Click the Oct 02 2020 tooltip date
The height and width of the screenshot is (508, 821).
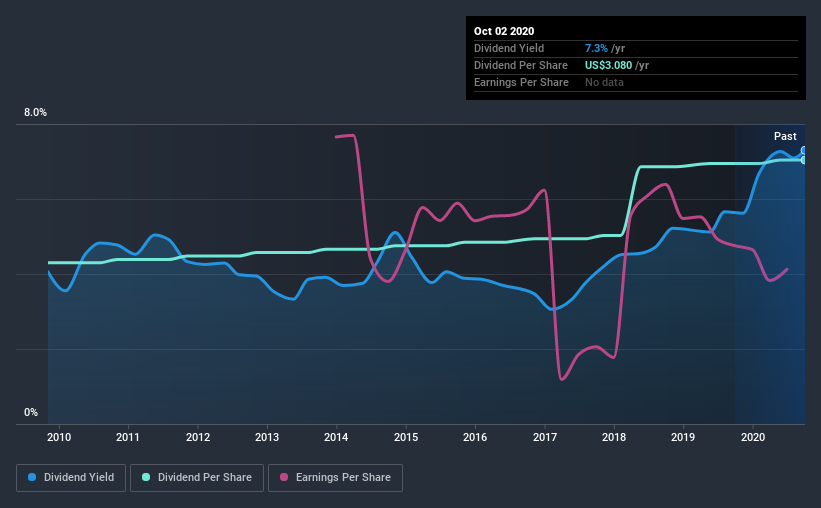click(x=504, y=31)
